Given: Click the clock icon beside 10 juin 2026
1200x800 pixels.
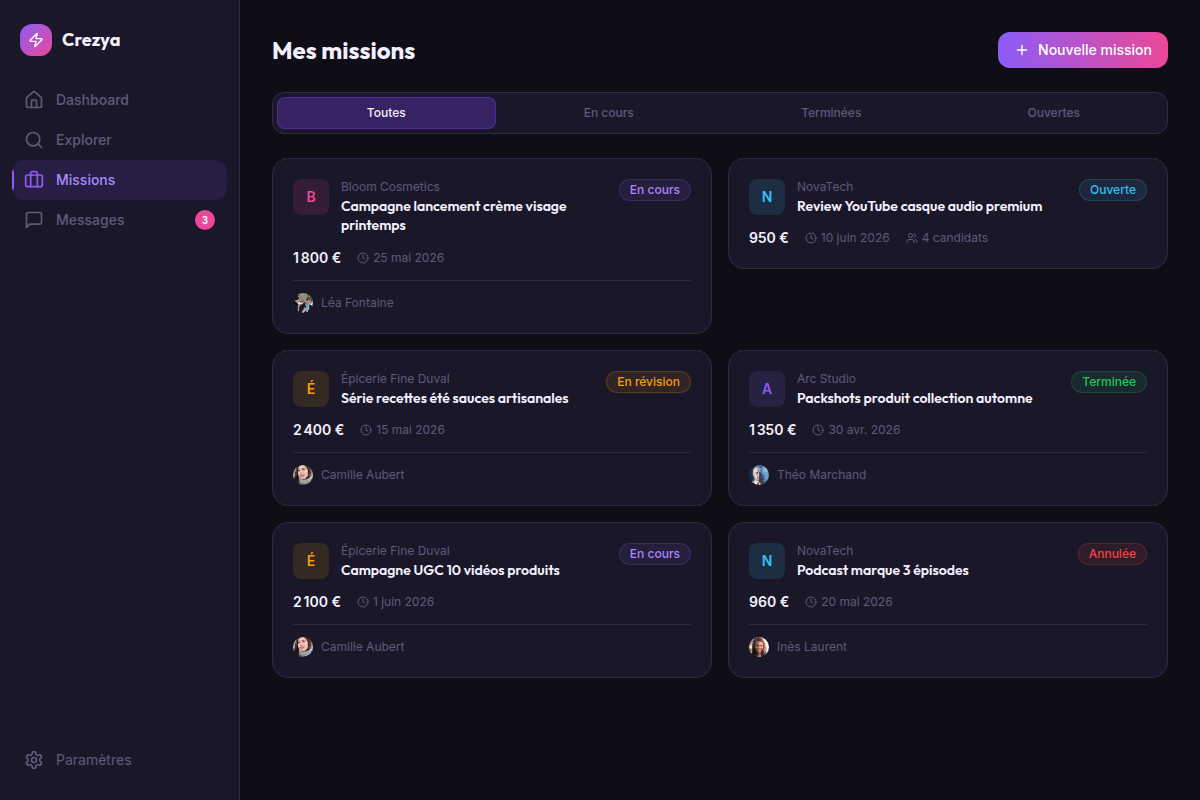Looking at the screenshot, I should 811,238.
